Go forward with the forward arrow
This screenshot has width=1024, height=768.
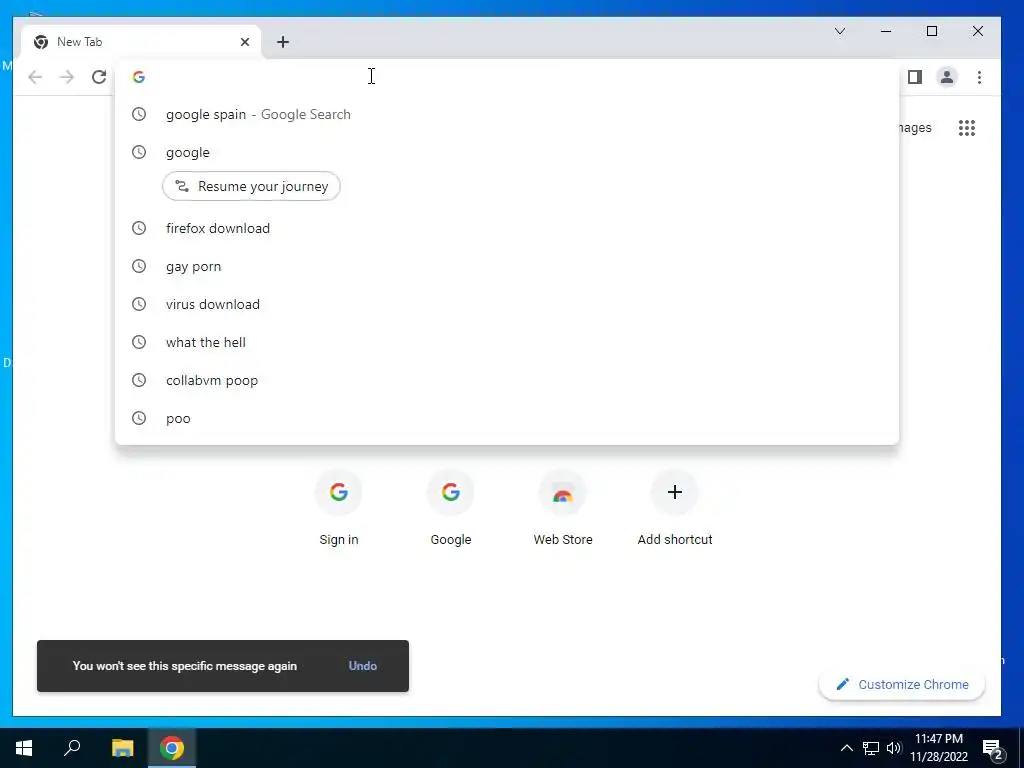point(67,77)
